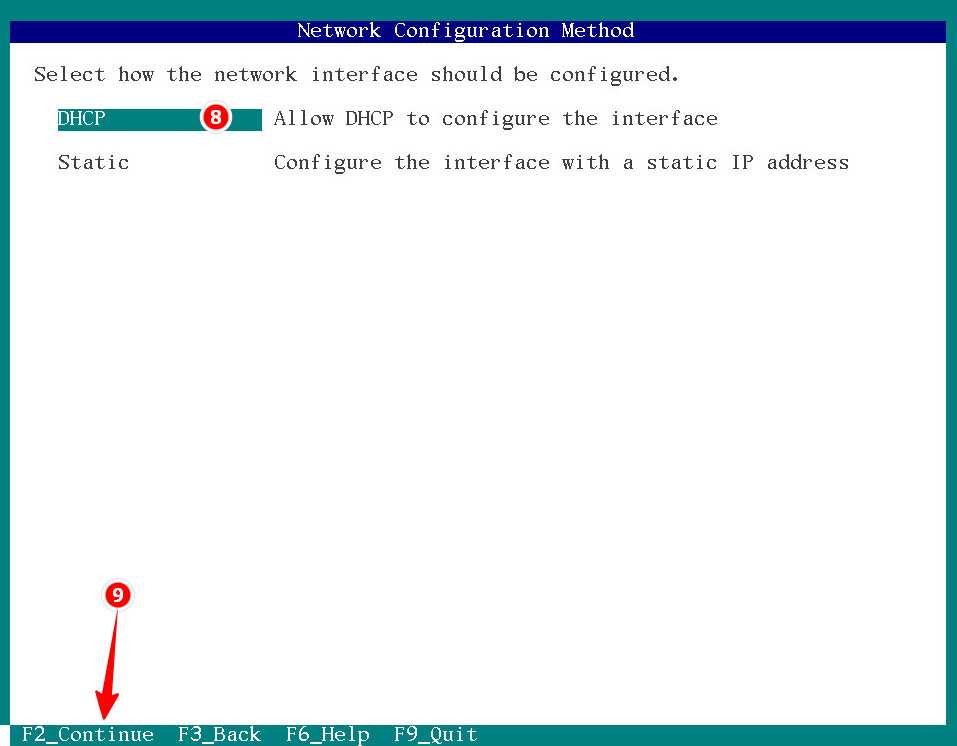The height and width of the screenshot is (746, 957).
Task: Click the Network Configuration Method title bar
Action: pyautogui.click(x=478, y=31)
